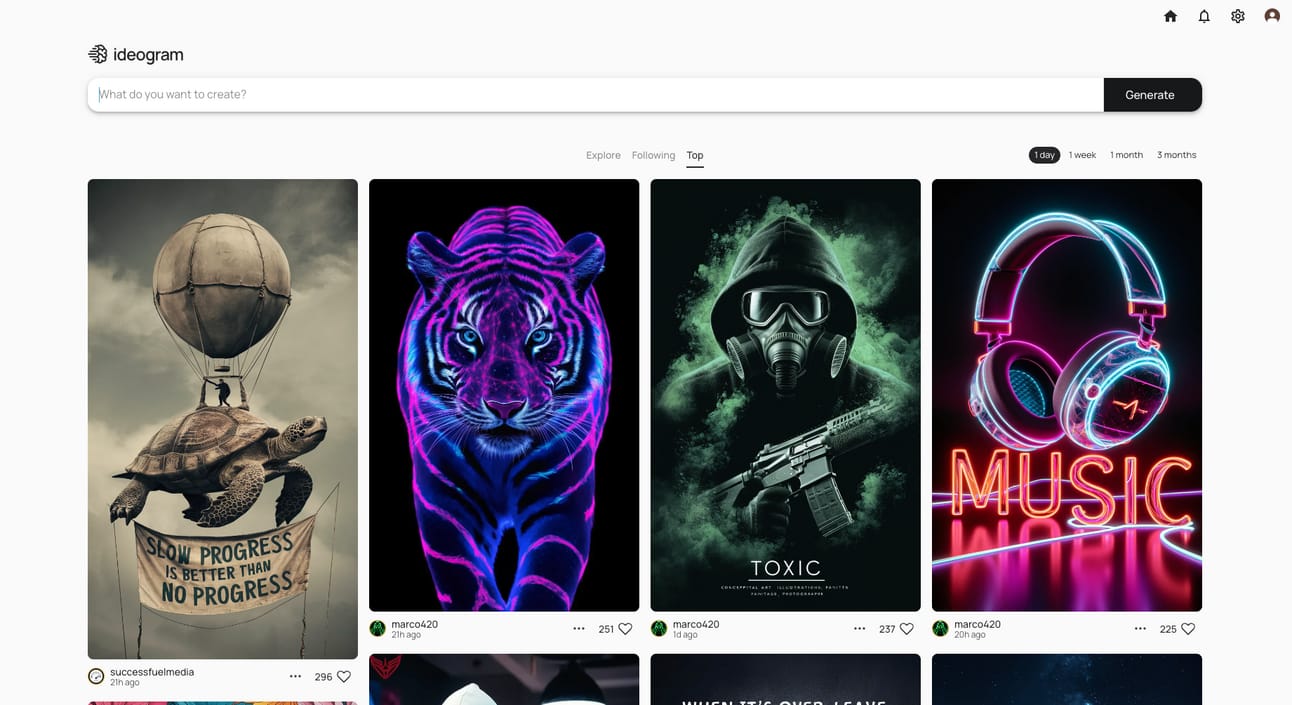1292x705 pixels.
Task: Open marco420 avatar under neon tiger
Action: (377, 629)
